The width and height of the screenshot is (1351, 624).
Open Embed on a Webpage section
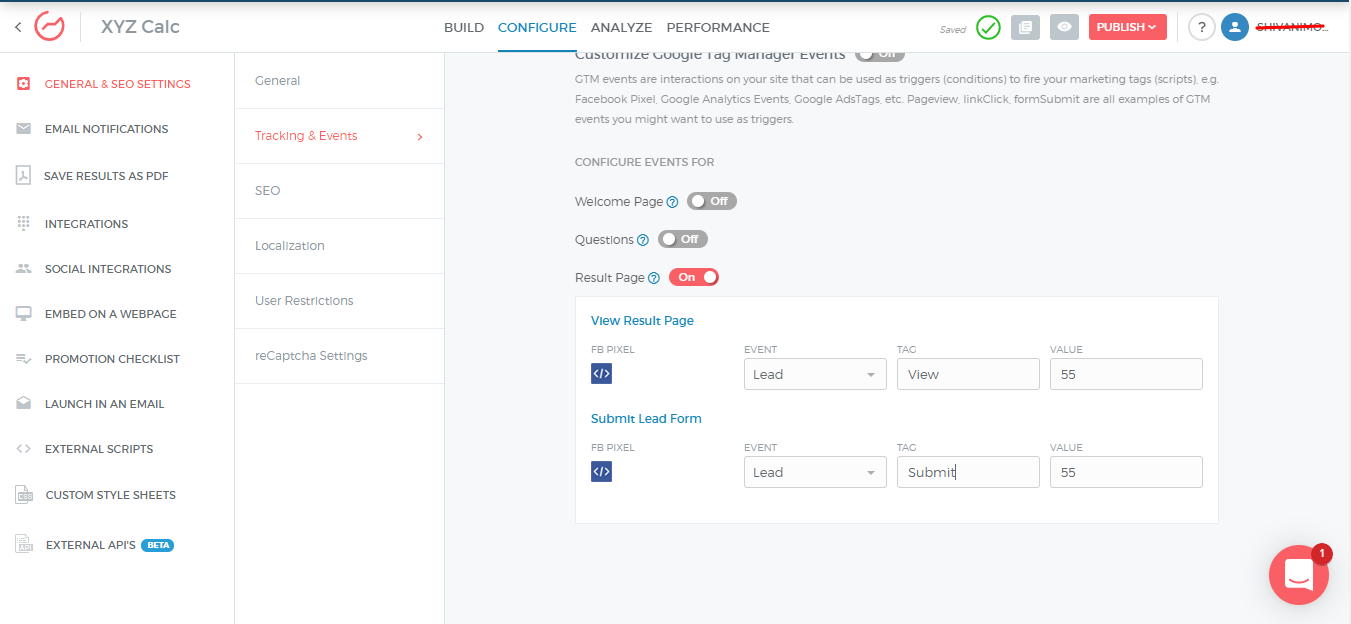pyautogui.click(x=111, y=314)
